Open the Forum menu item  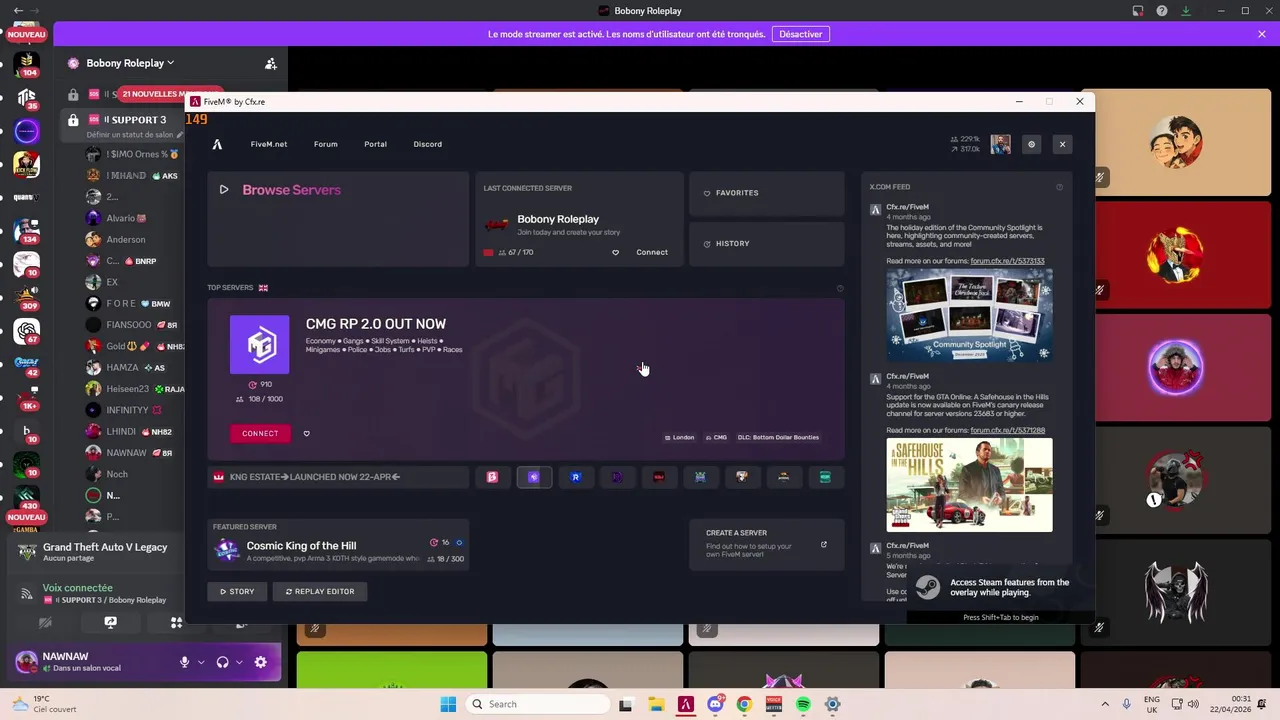(x=326, y=144)
